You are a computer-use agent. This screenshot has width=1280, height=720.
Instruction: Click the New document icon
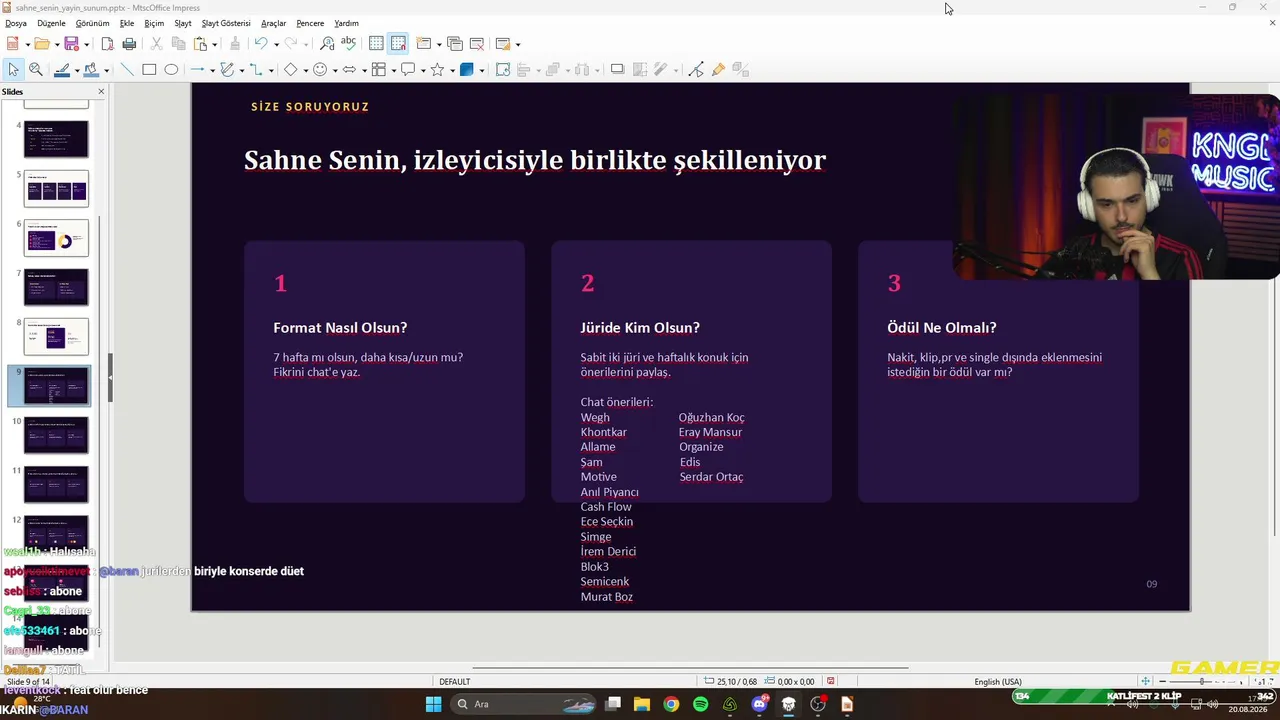click(x=12, y=44)
